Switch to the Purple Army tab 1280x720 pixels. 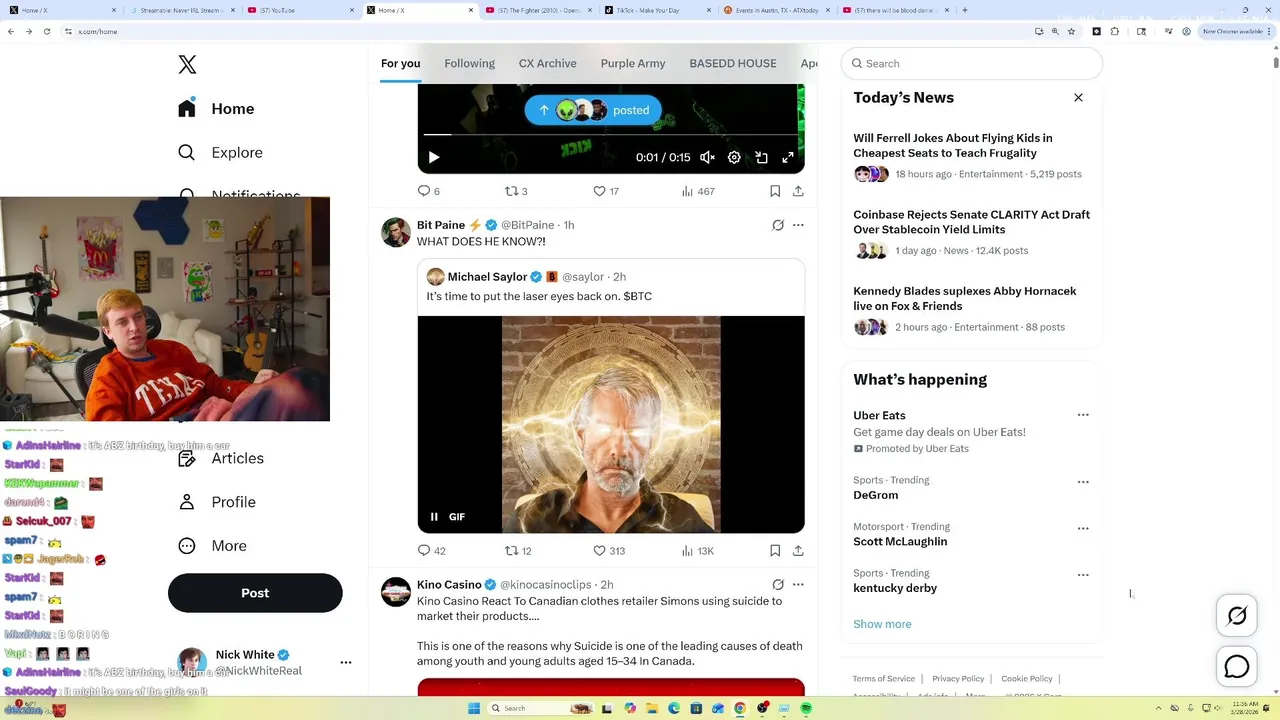[x=633, y=63]
